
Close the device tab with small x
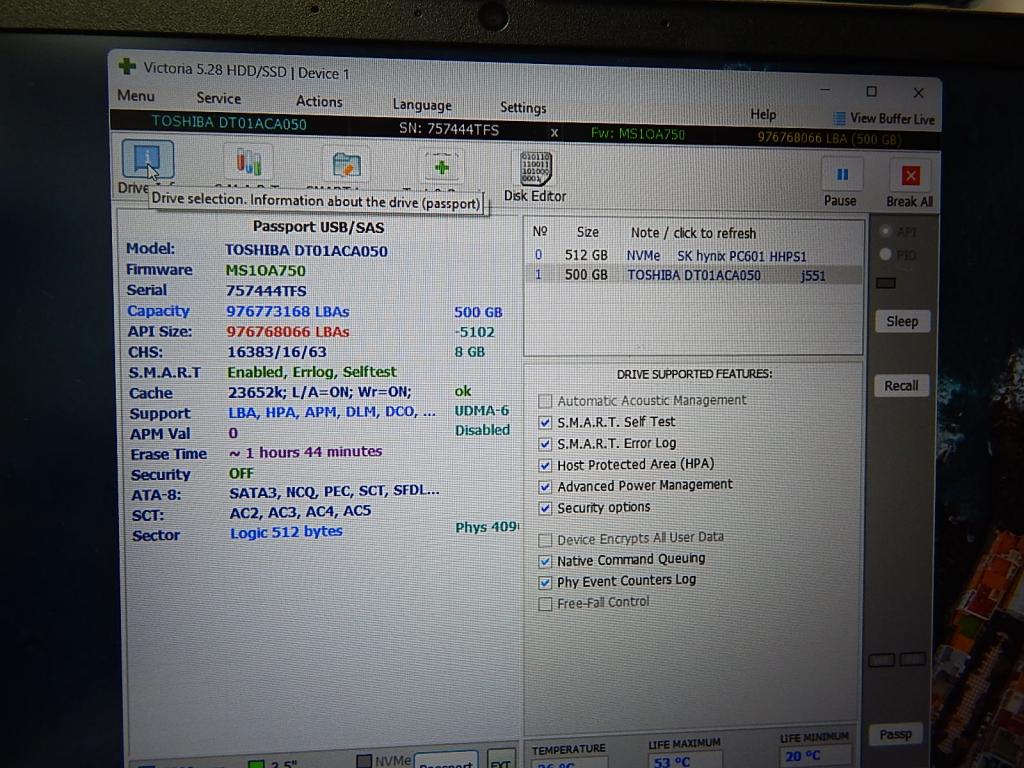point(554,133)
